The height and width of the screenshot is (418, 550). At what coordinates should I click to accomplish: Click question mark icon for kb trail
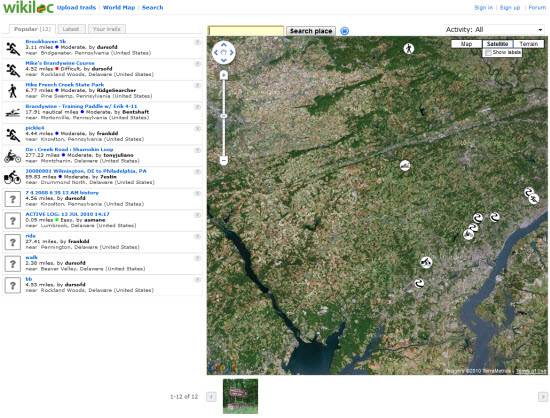tap(13, 285)
